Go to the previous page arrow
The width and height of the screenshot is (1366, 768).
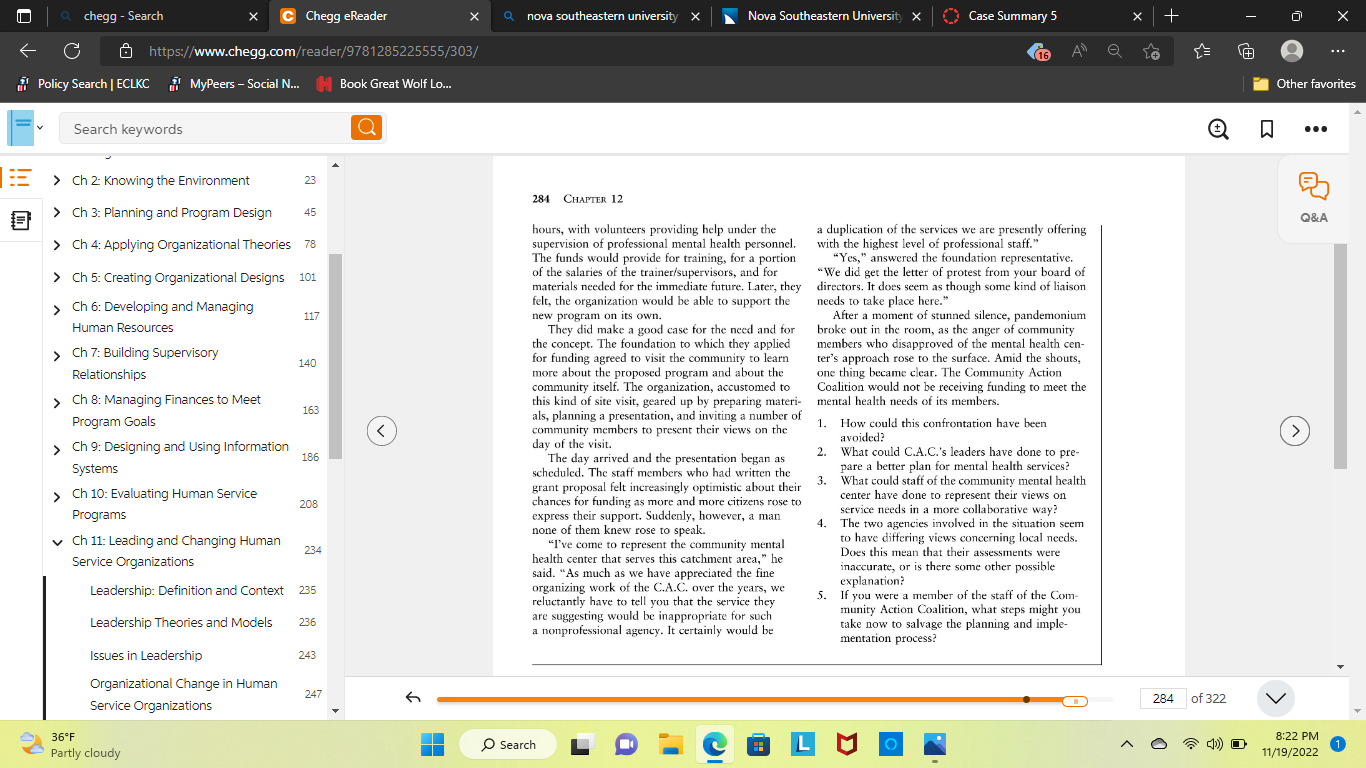pyautogui.click(x=382, y=431)
